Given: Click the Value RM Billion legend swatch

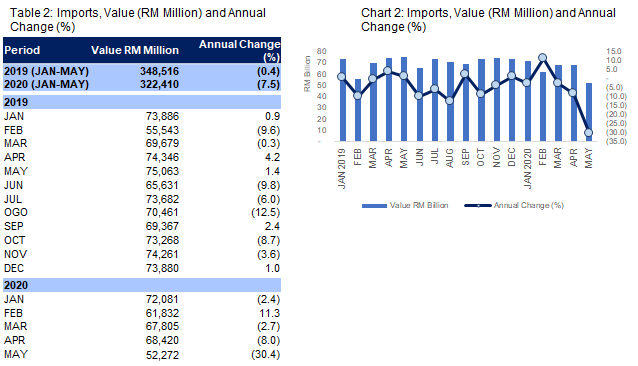Looking at the screenshot, I should (x=374, y=206).
